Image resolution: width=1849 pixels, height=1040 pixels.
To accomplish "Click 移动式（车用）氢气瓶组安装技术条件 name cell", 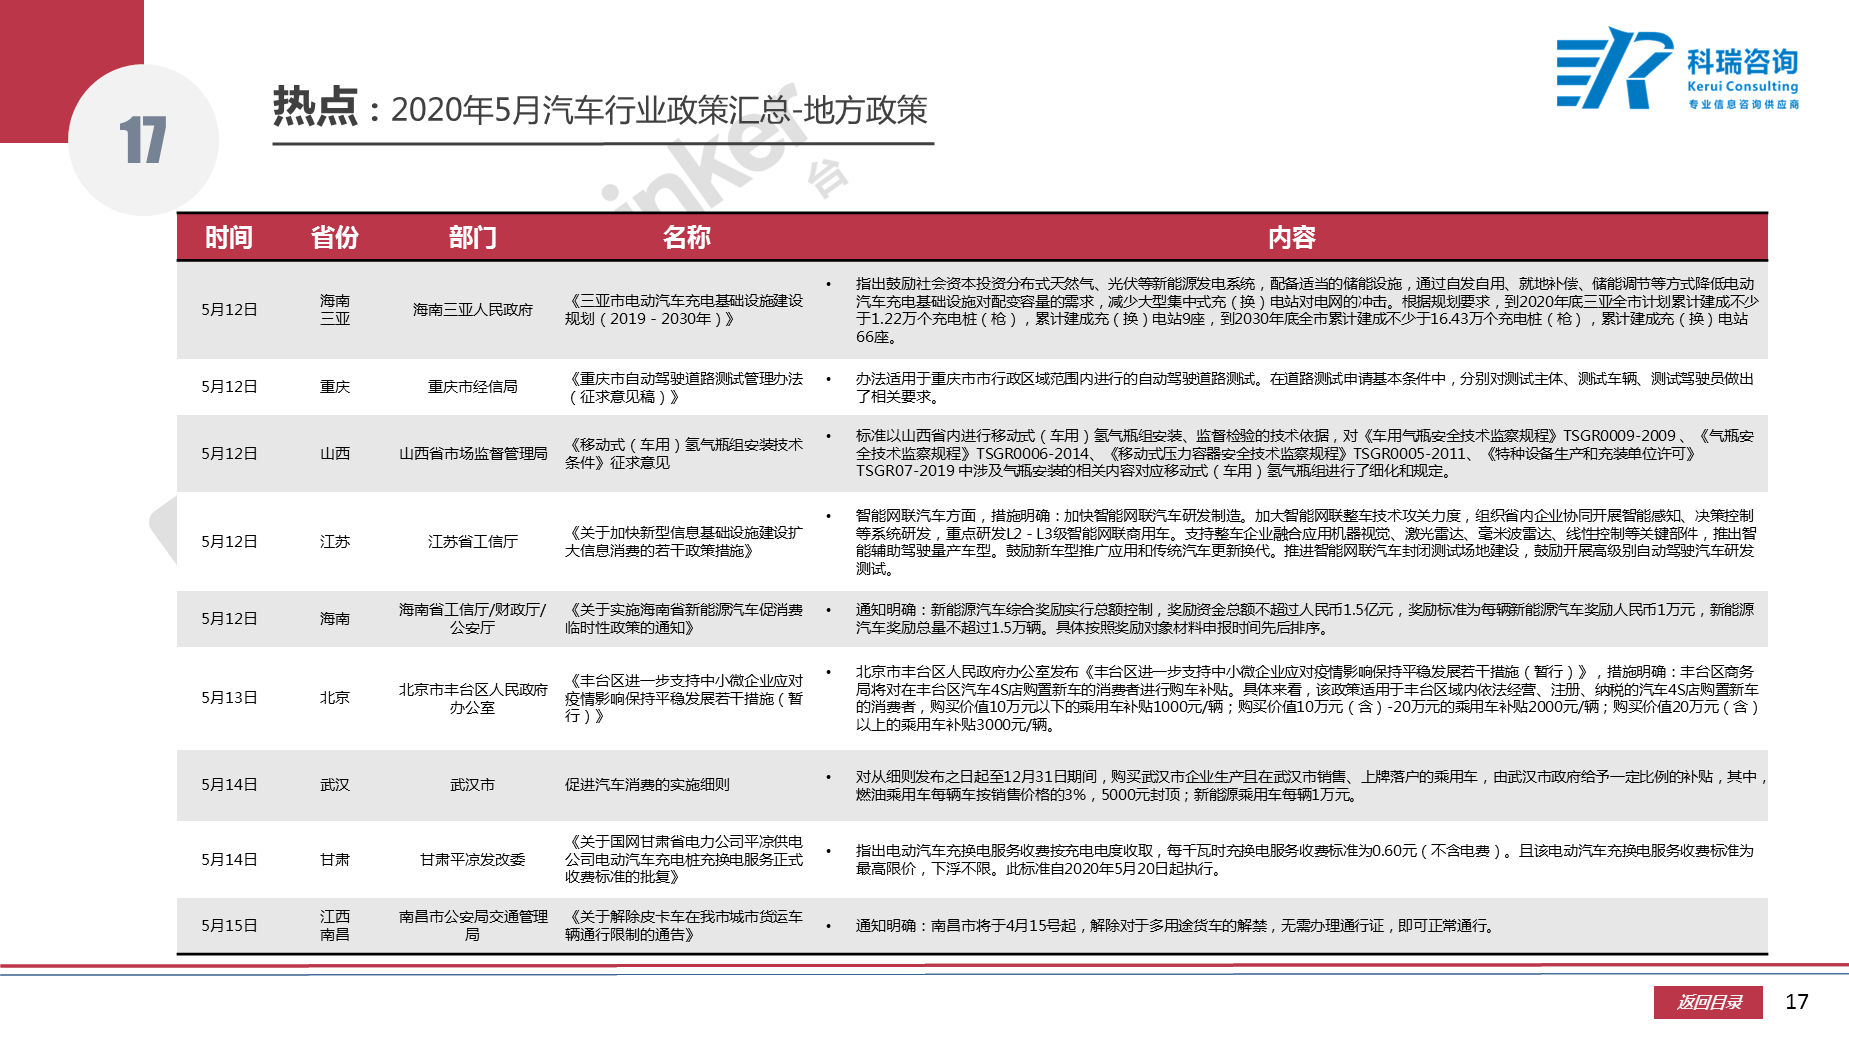I will (x=684, y=454).
